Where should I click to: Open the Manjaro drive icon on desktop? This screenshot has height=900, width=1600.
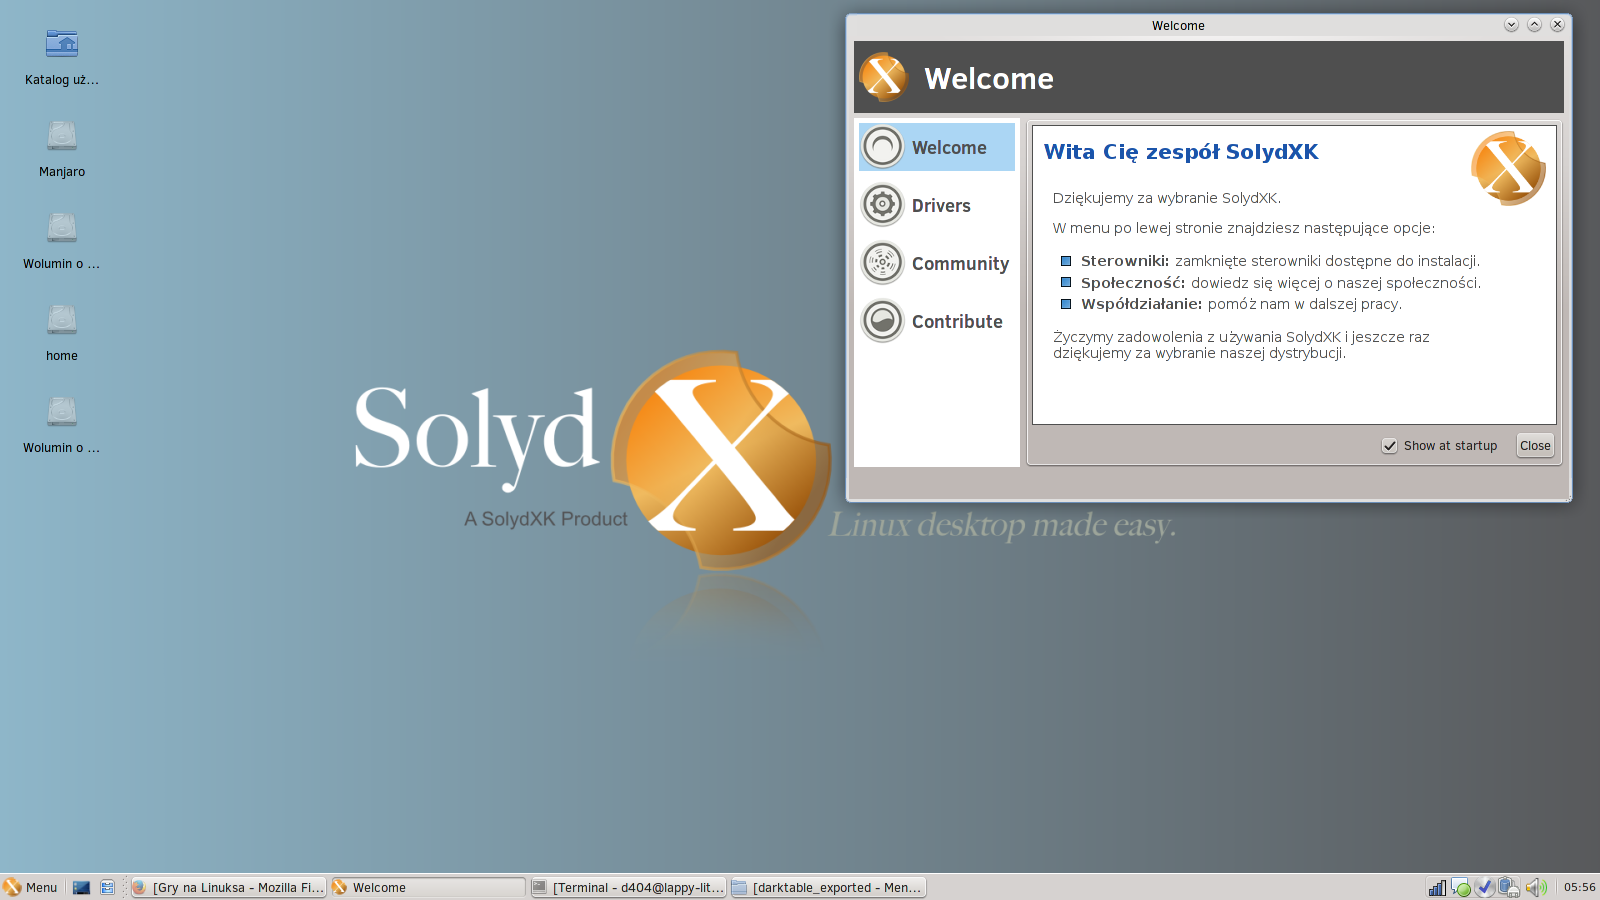click(x=62, y=136)
